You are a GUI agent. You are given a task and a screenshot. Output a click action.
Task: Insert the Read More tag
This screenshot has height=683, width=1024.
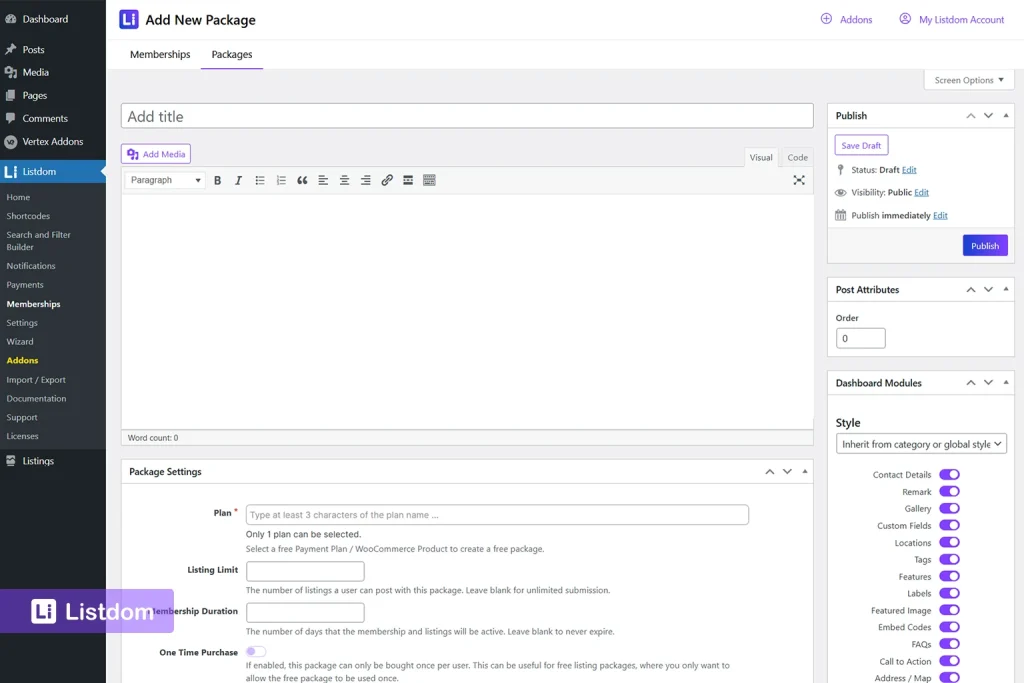pos(408,180)
